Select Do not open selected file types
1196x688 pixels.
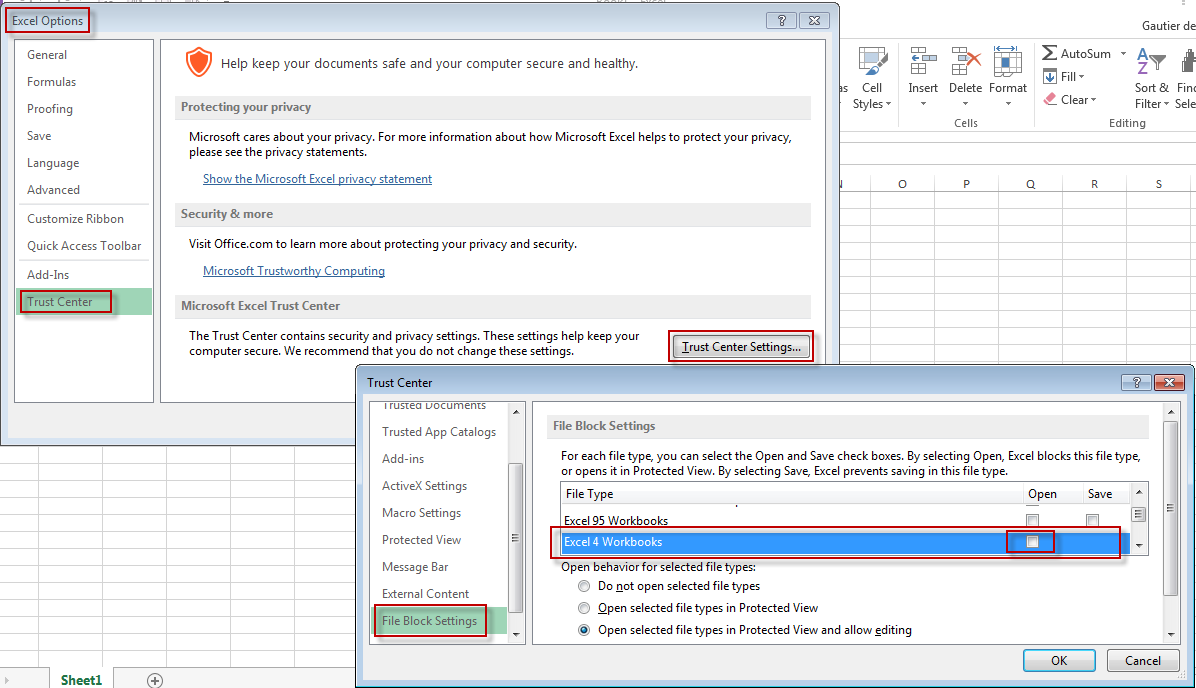584,586
